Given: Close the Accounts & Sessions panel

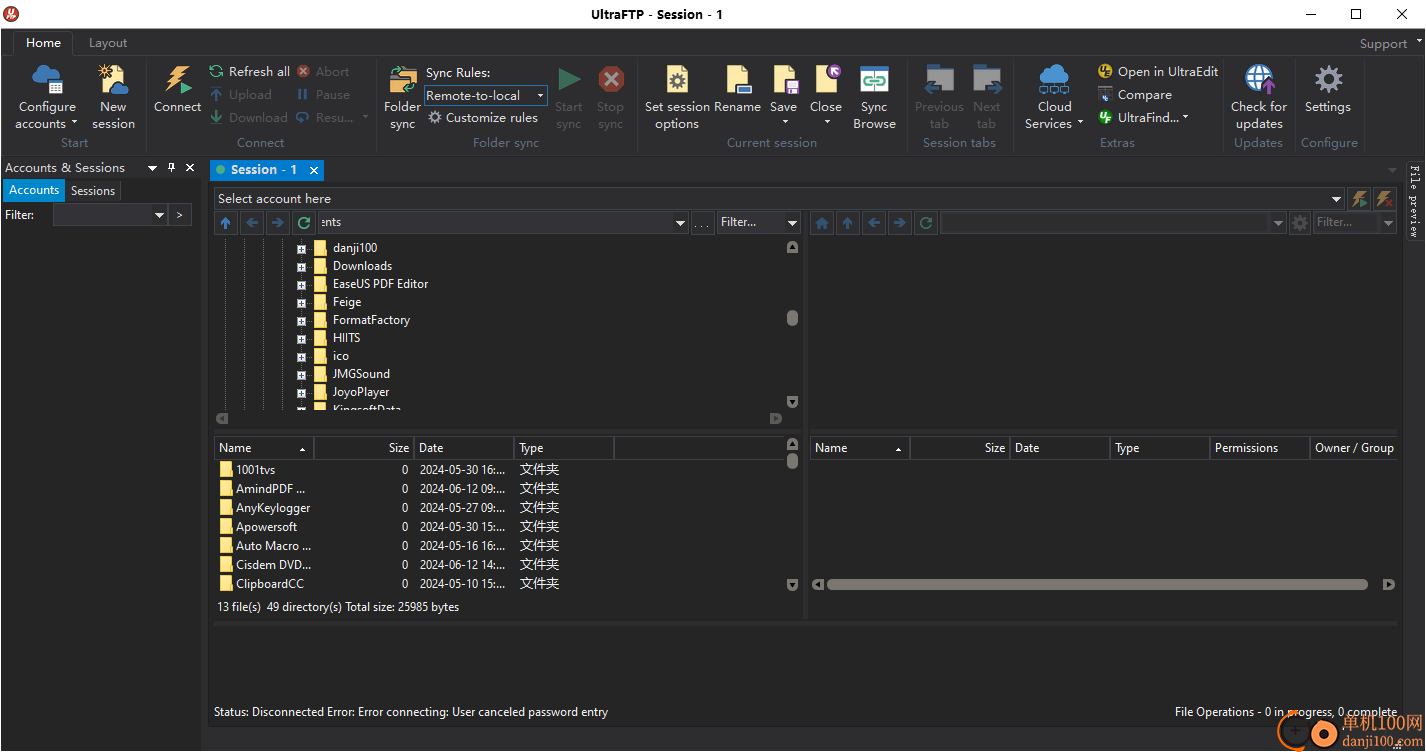Looking at the screenshot, I should coord(190,168).
